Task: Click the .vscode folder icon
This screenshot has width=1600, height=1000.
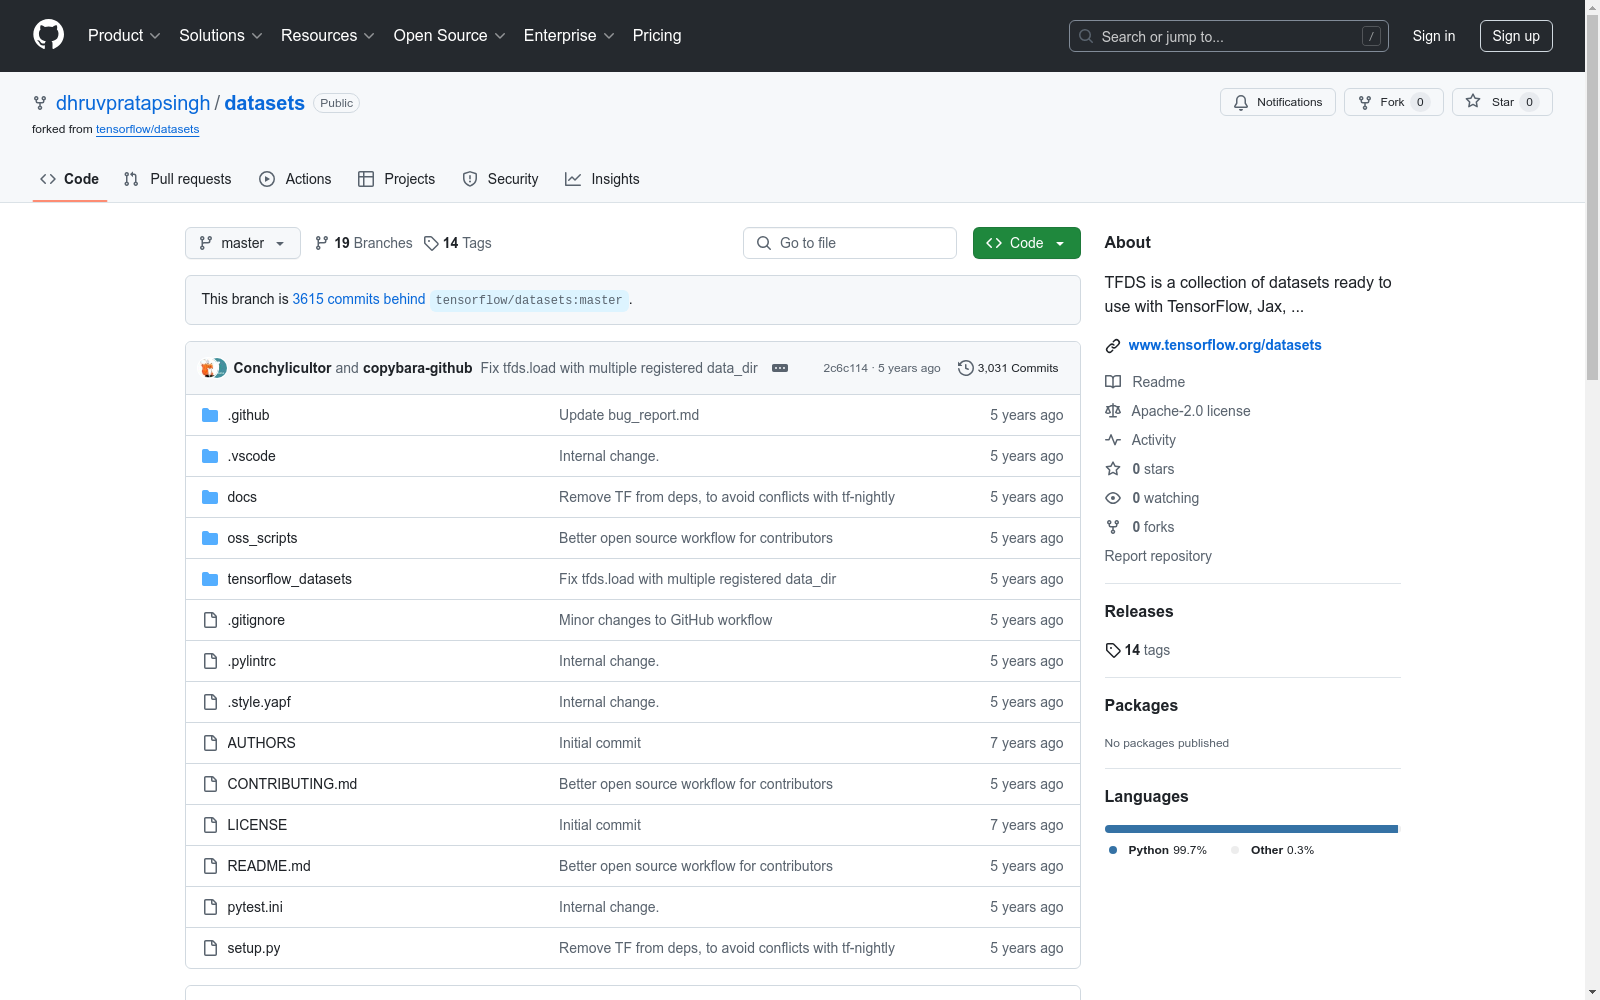Action: pos(210,456)
